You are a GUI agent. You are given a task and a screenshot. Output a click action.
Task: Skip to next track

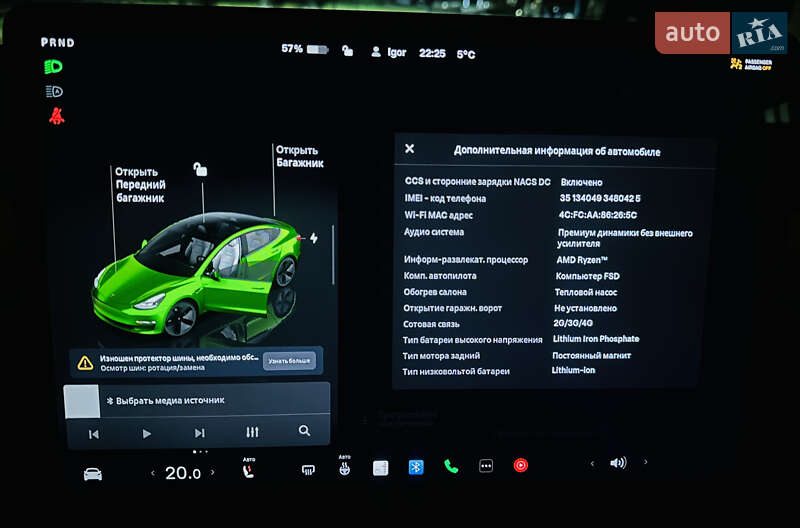coord(199,433)
